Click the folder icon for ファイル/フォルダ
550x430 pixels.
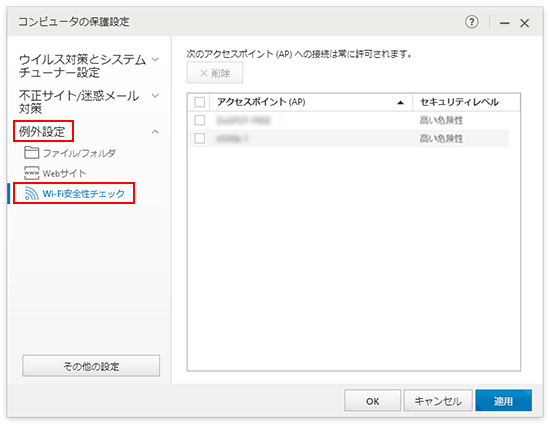(31, 153)
